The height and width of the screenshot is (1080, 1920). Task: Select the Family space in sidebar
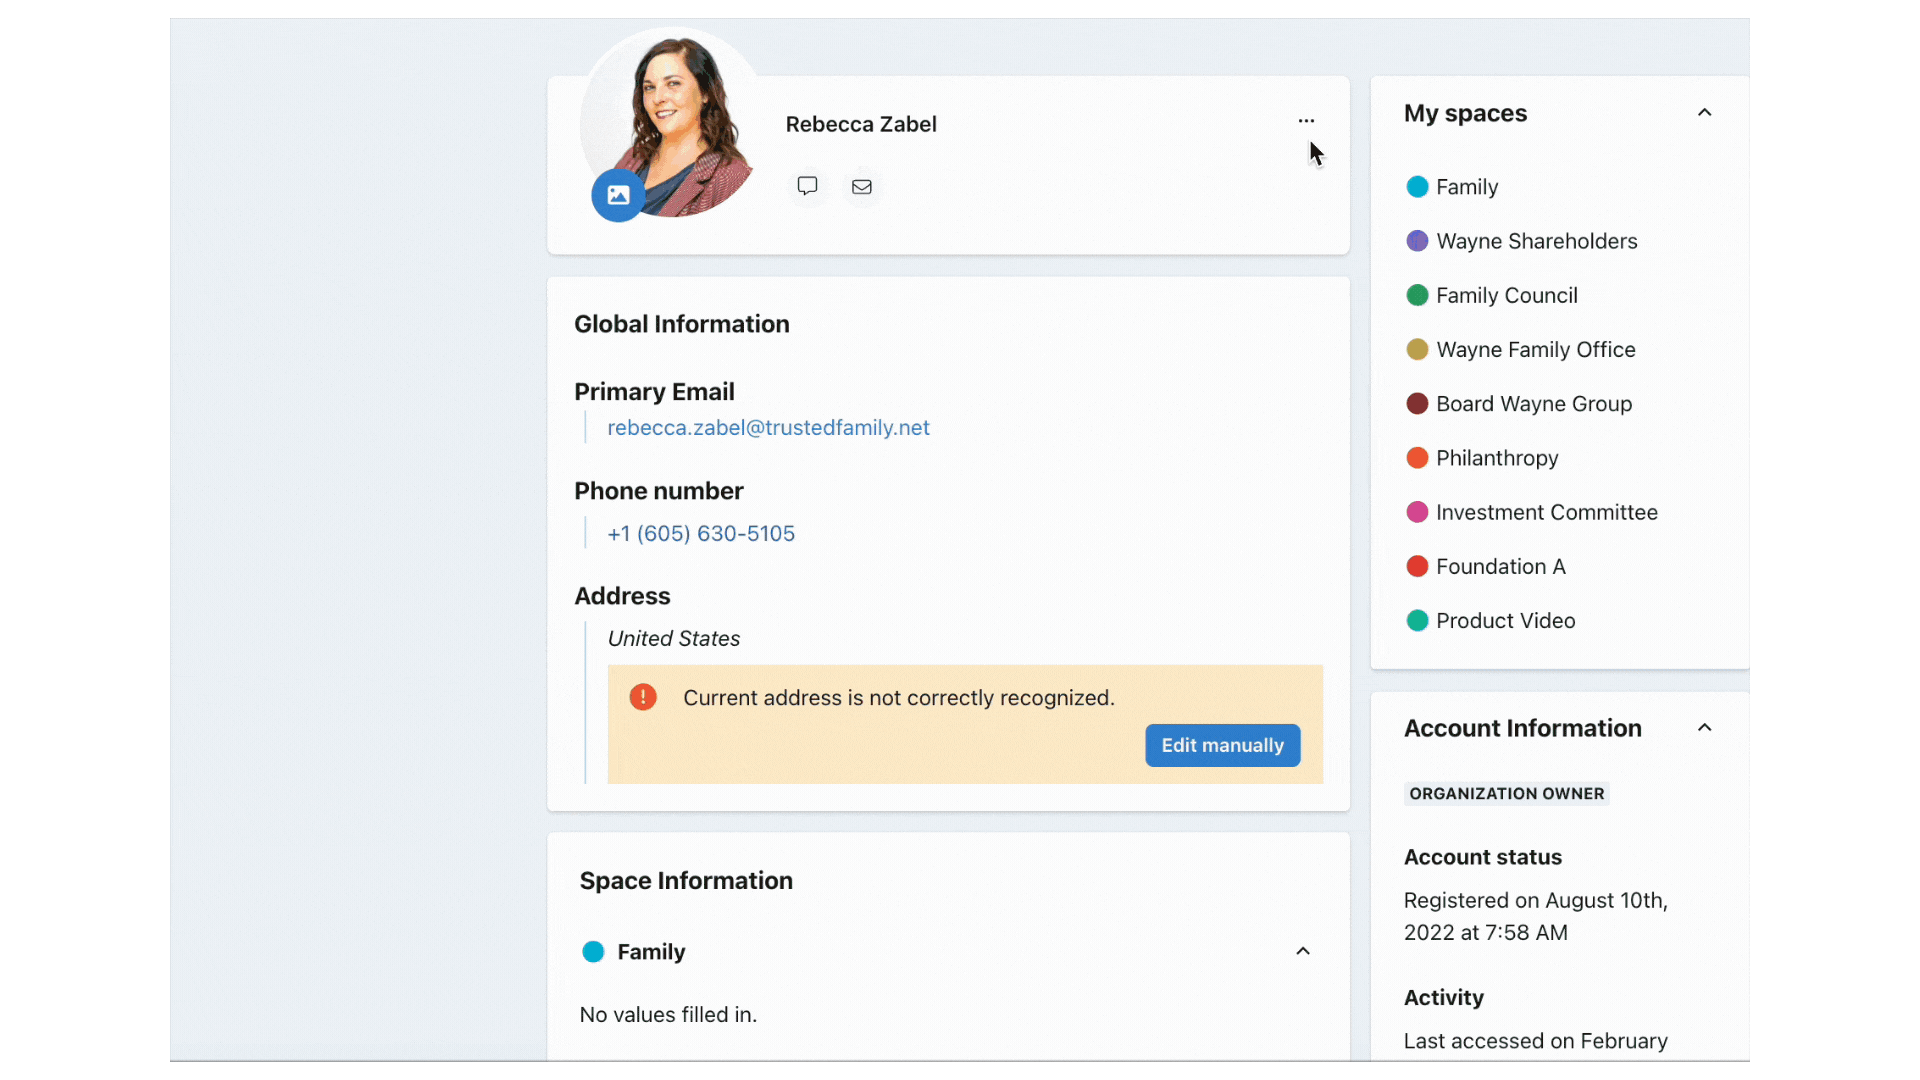tap(1466, 186)
